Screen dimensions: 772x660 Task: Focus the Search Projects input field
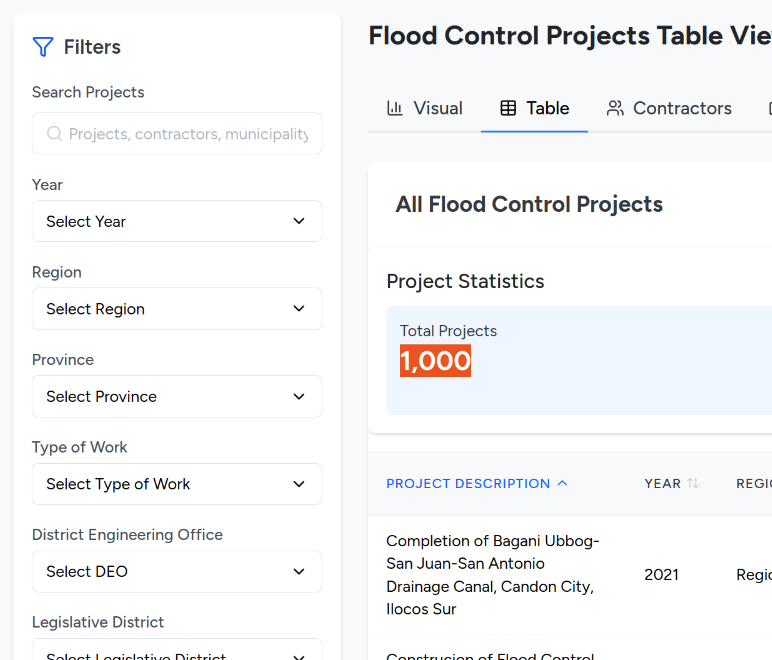point(188,134)
